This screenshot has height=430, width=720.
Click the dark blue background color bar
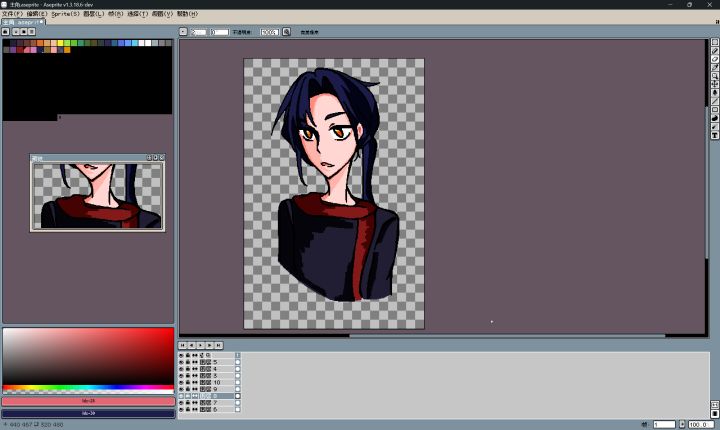(89, 413)
